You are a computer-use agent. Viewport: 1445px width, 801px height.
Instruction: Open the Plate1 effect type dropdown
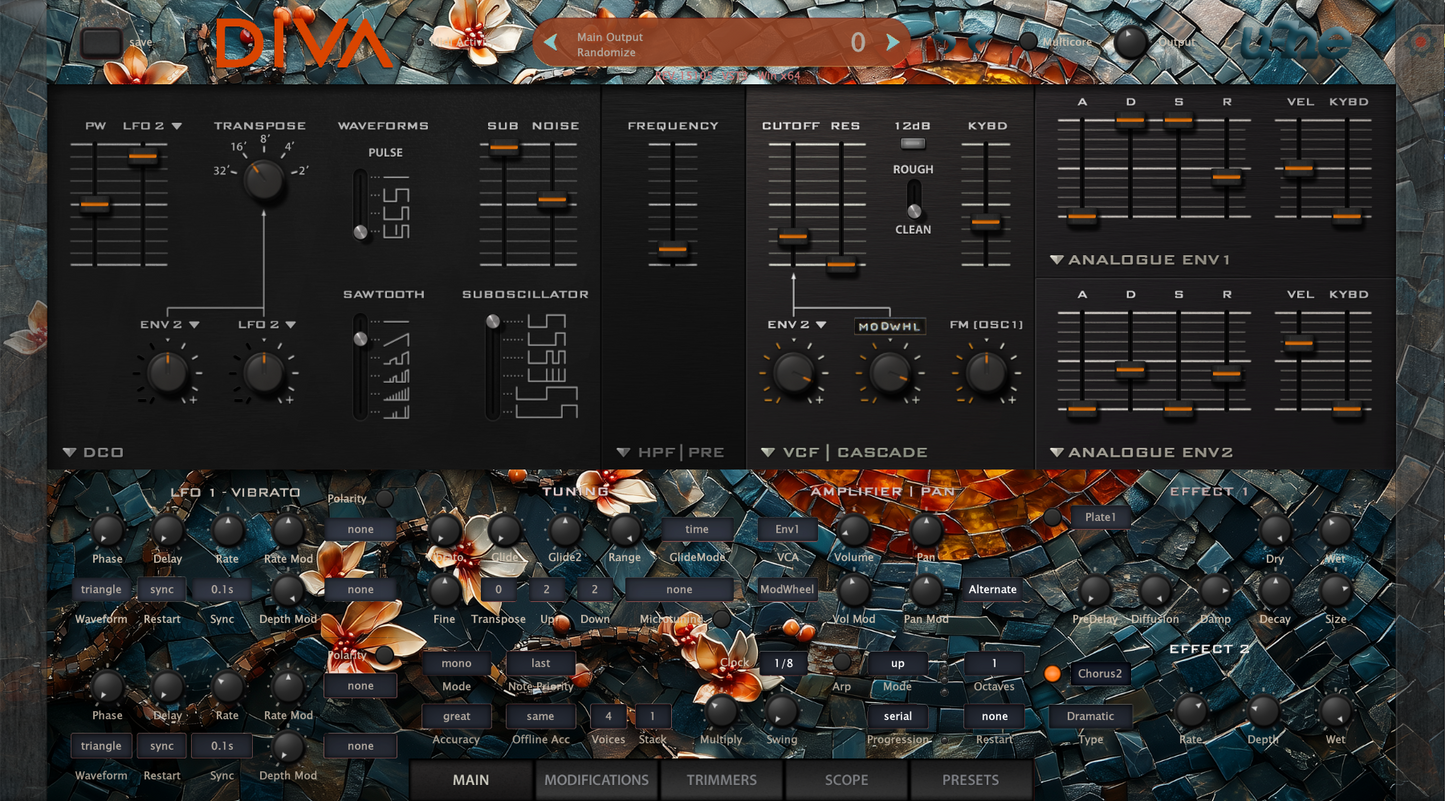[1101, 517]
